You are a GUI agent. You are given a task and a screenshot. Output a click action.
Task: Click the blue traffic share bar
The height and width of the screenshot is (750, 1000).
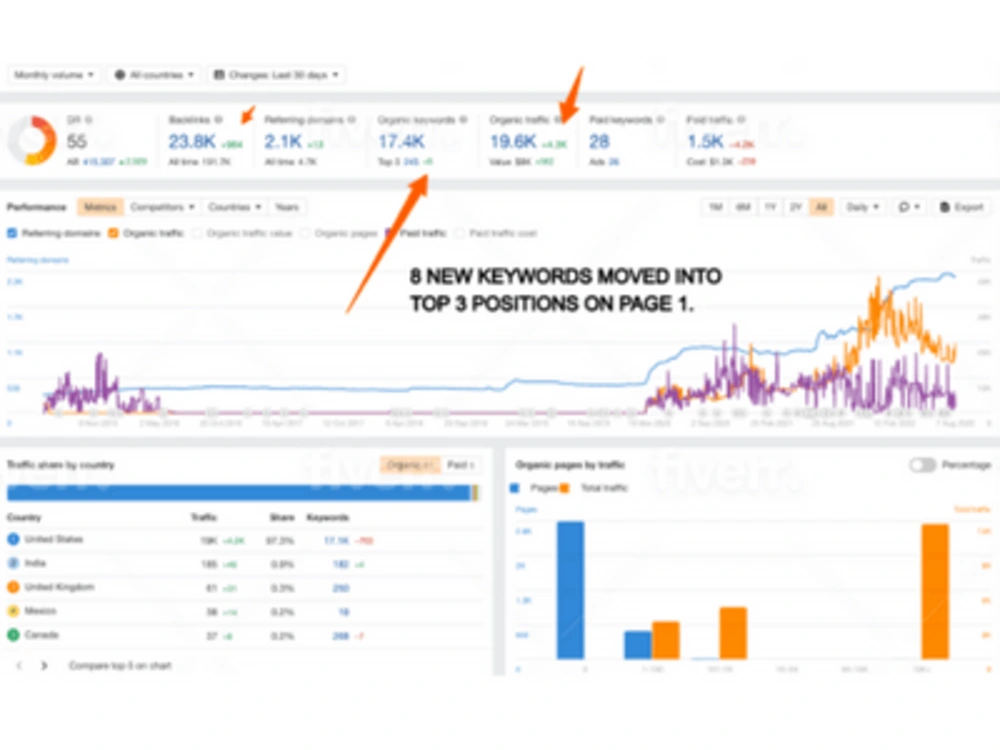click(x=239, y=492)
